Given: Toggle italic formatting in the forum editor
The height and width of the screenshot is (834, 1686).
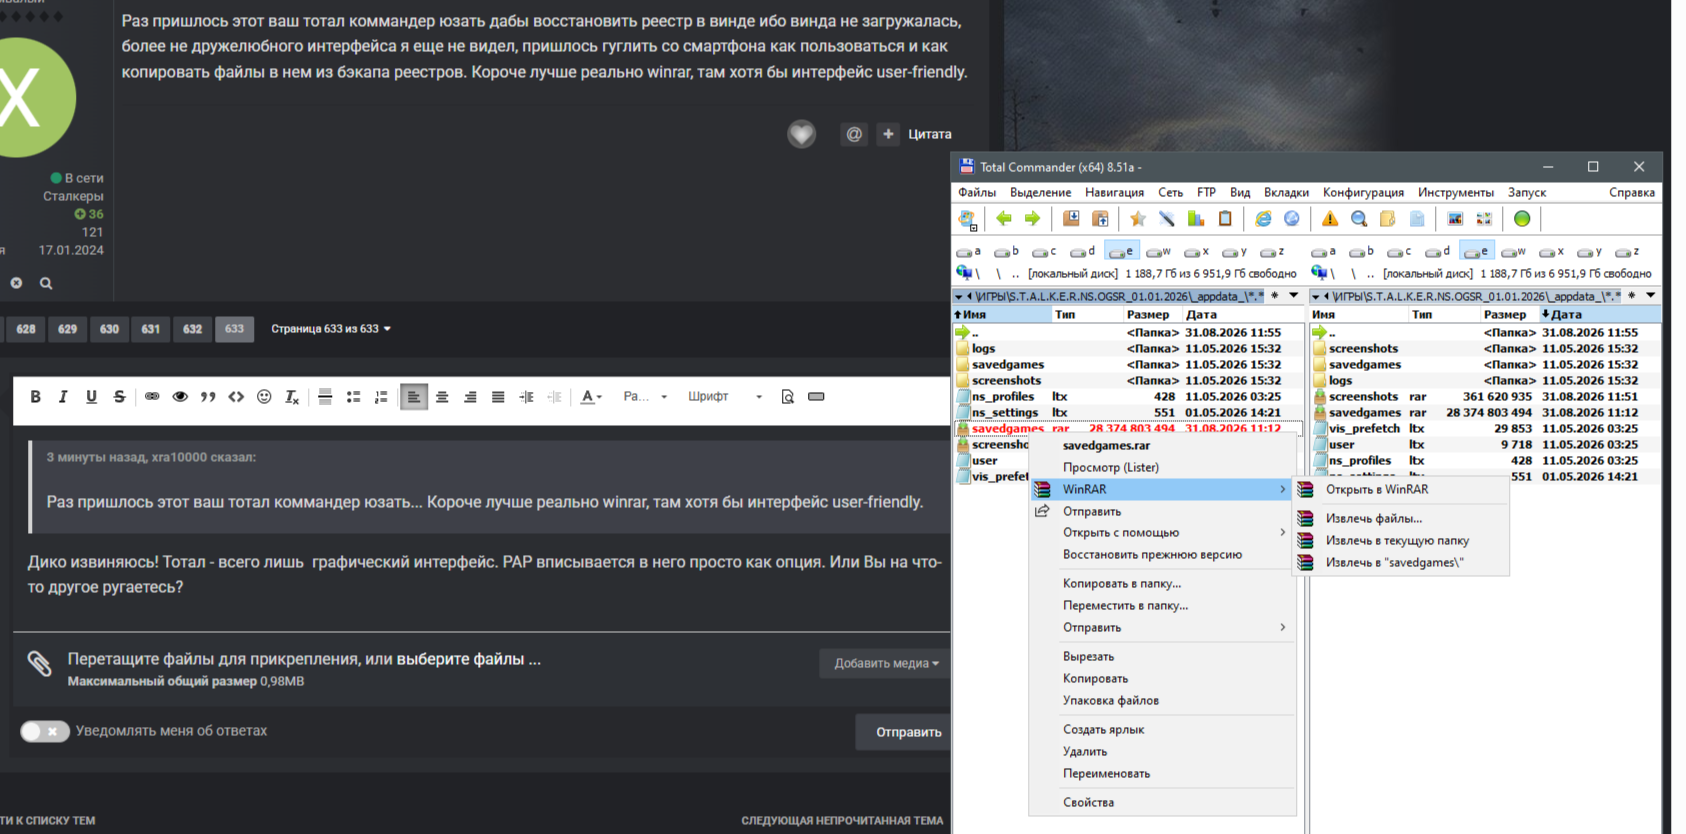Looking at the screenshot, I should pos(63,397).
